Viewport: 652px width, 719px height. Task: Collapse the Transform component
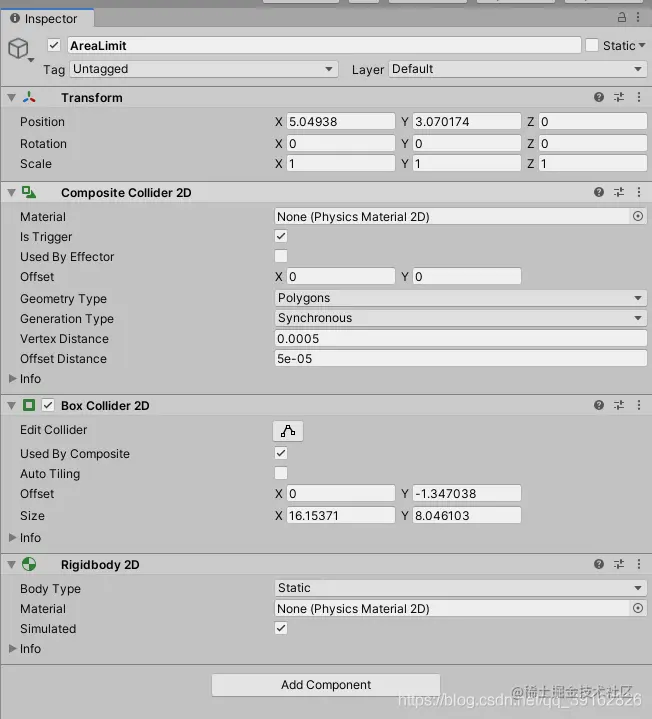(x=11, y=98)
